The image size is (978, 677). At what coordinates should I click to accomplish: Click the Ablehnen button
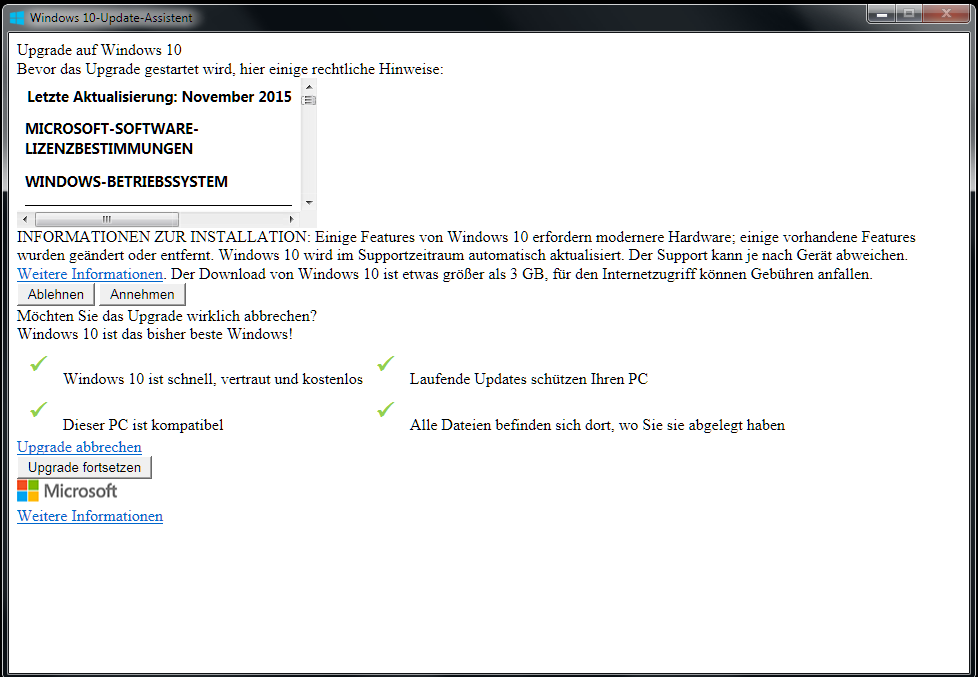click(x=56, y=295)
